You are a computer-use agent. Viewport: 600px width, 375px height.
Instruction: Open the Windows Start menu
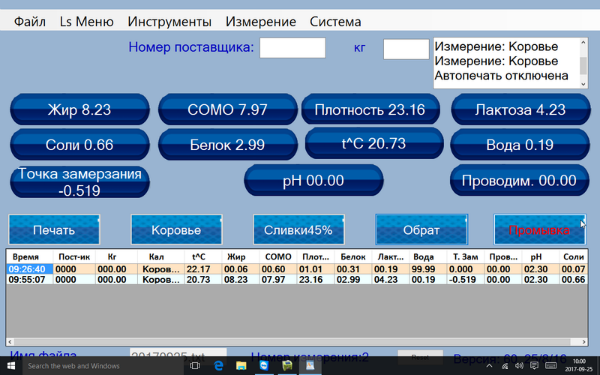click(11, 366)
